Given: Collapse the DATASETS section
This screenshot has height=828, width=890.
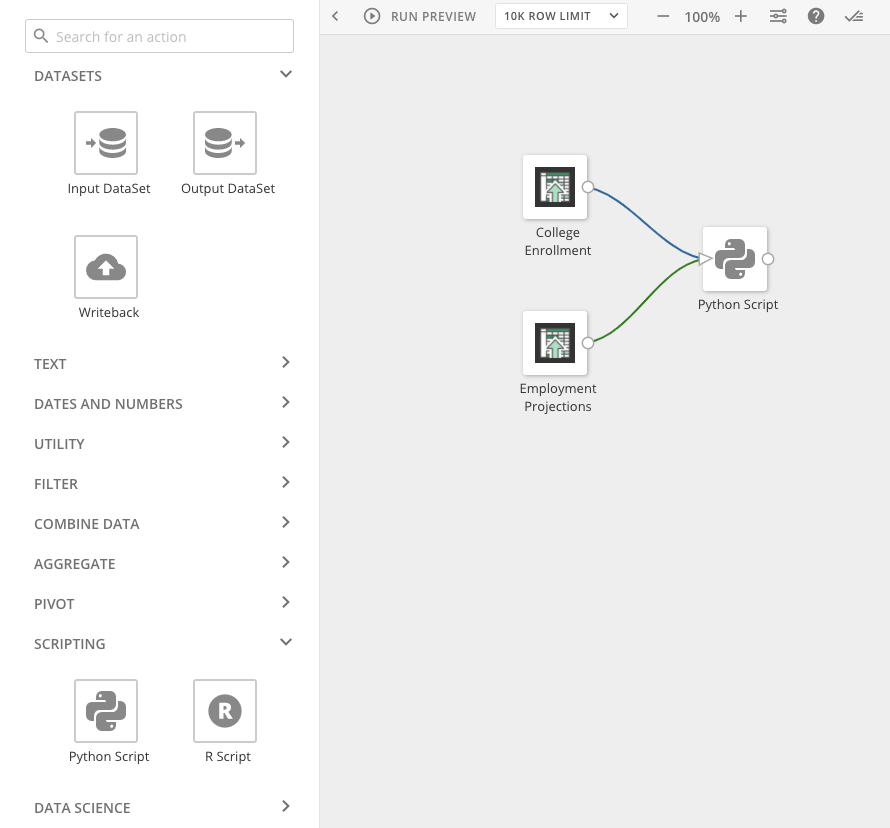Looking at the screenshot, I should pos(286,74).
